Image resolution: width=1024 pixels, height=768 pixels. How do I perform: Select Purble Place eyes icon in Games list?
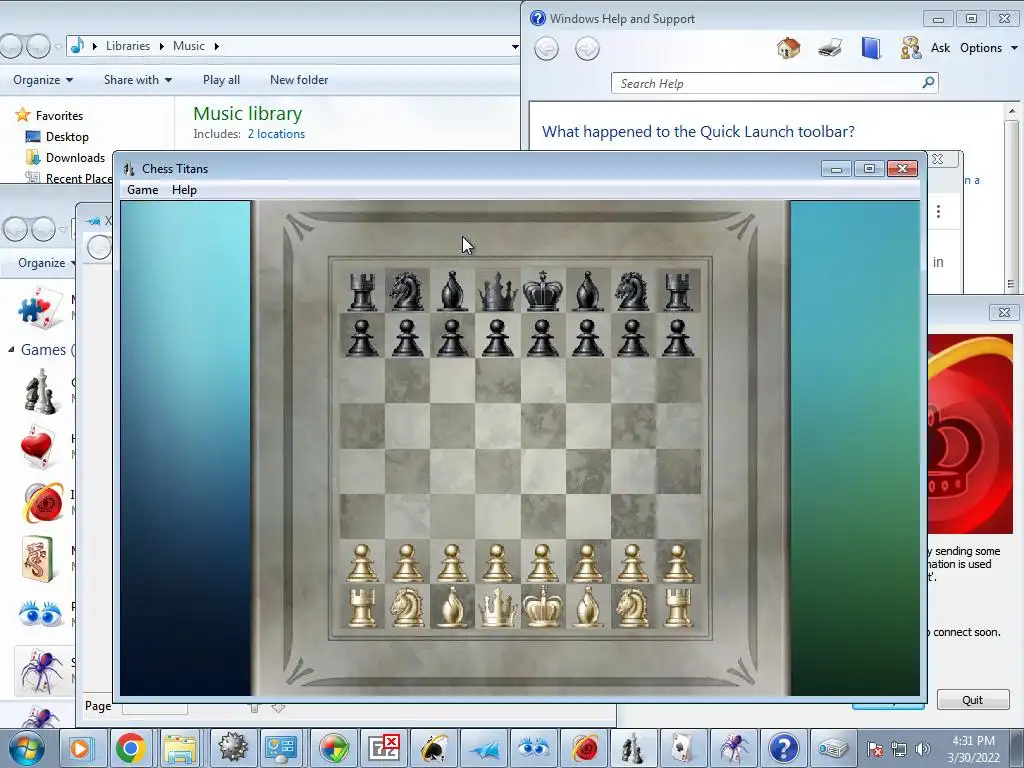[40, 614]
